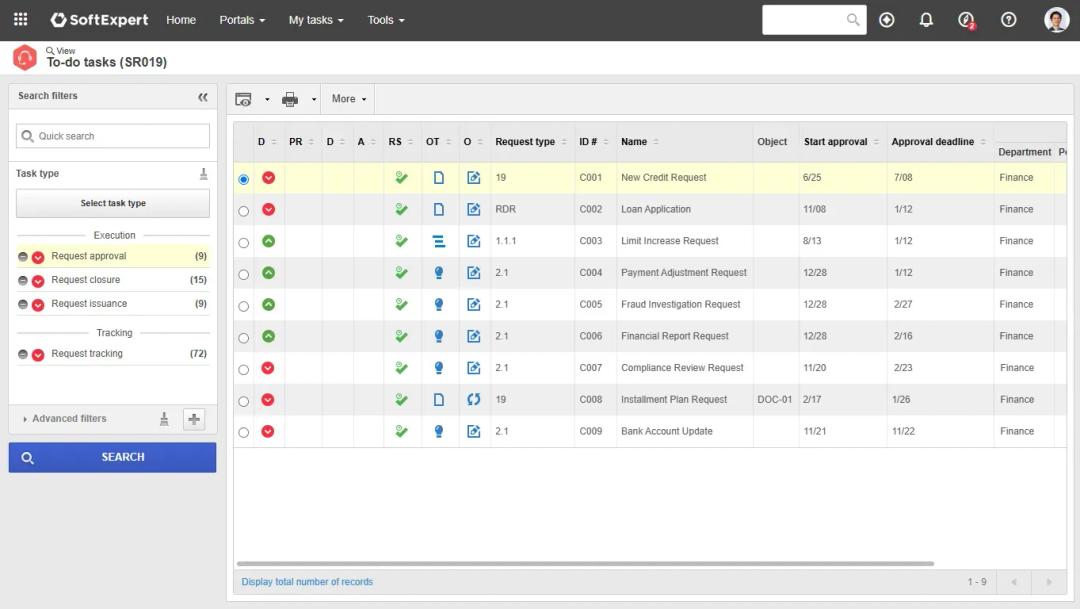Open the user profile avatar
The image size is (1080, 609).
(1056, 20)
